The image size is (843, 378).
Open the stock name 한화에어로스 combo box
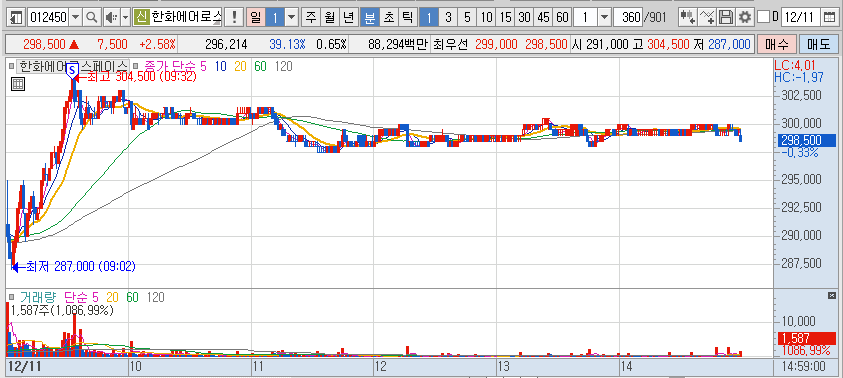(x=187, y=18)
